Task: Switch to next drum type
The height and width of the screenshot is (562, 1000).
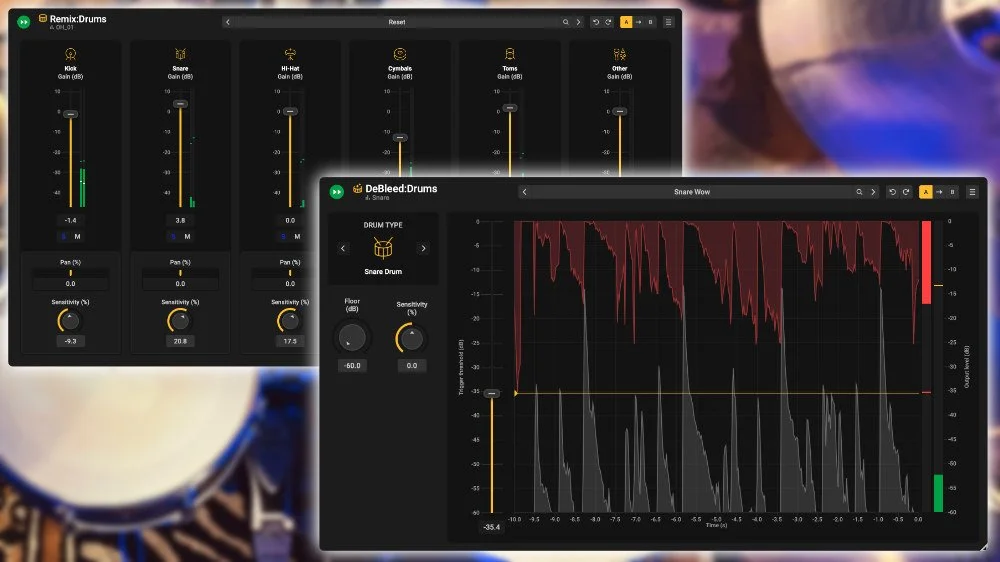Action: 423,248
